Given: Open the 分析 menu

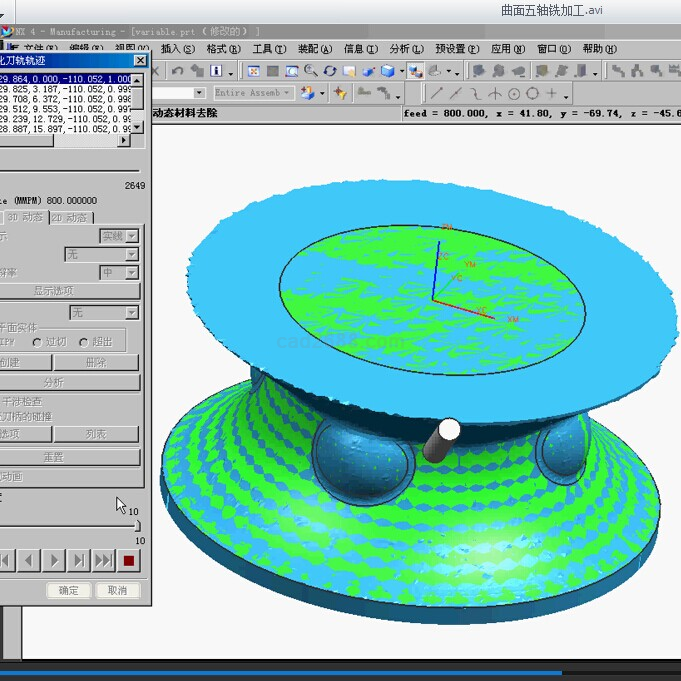Looking at the screenshot, I should 404,49.
